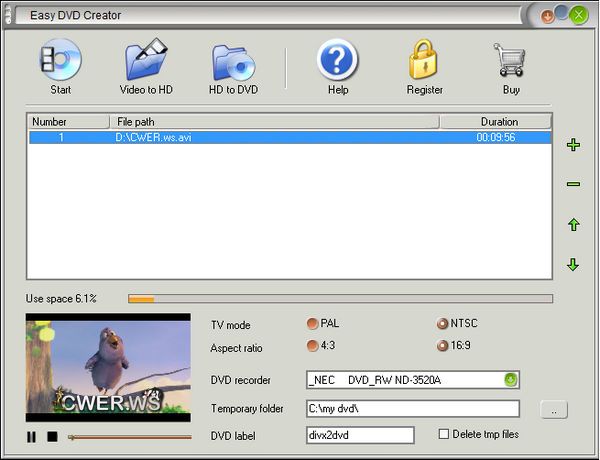This screenshot has height=460, width=600.
Task: Choose the 16:9 aspect ratio
Action: pos(442,346)
